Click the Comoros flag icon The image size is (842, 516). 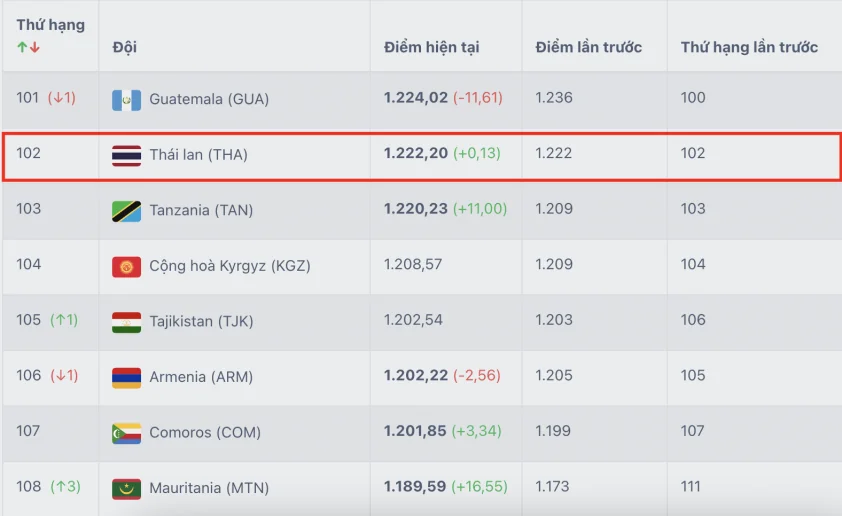tap(126, 433)
